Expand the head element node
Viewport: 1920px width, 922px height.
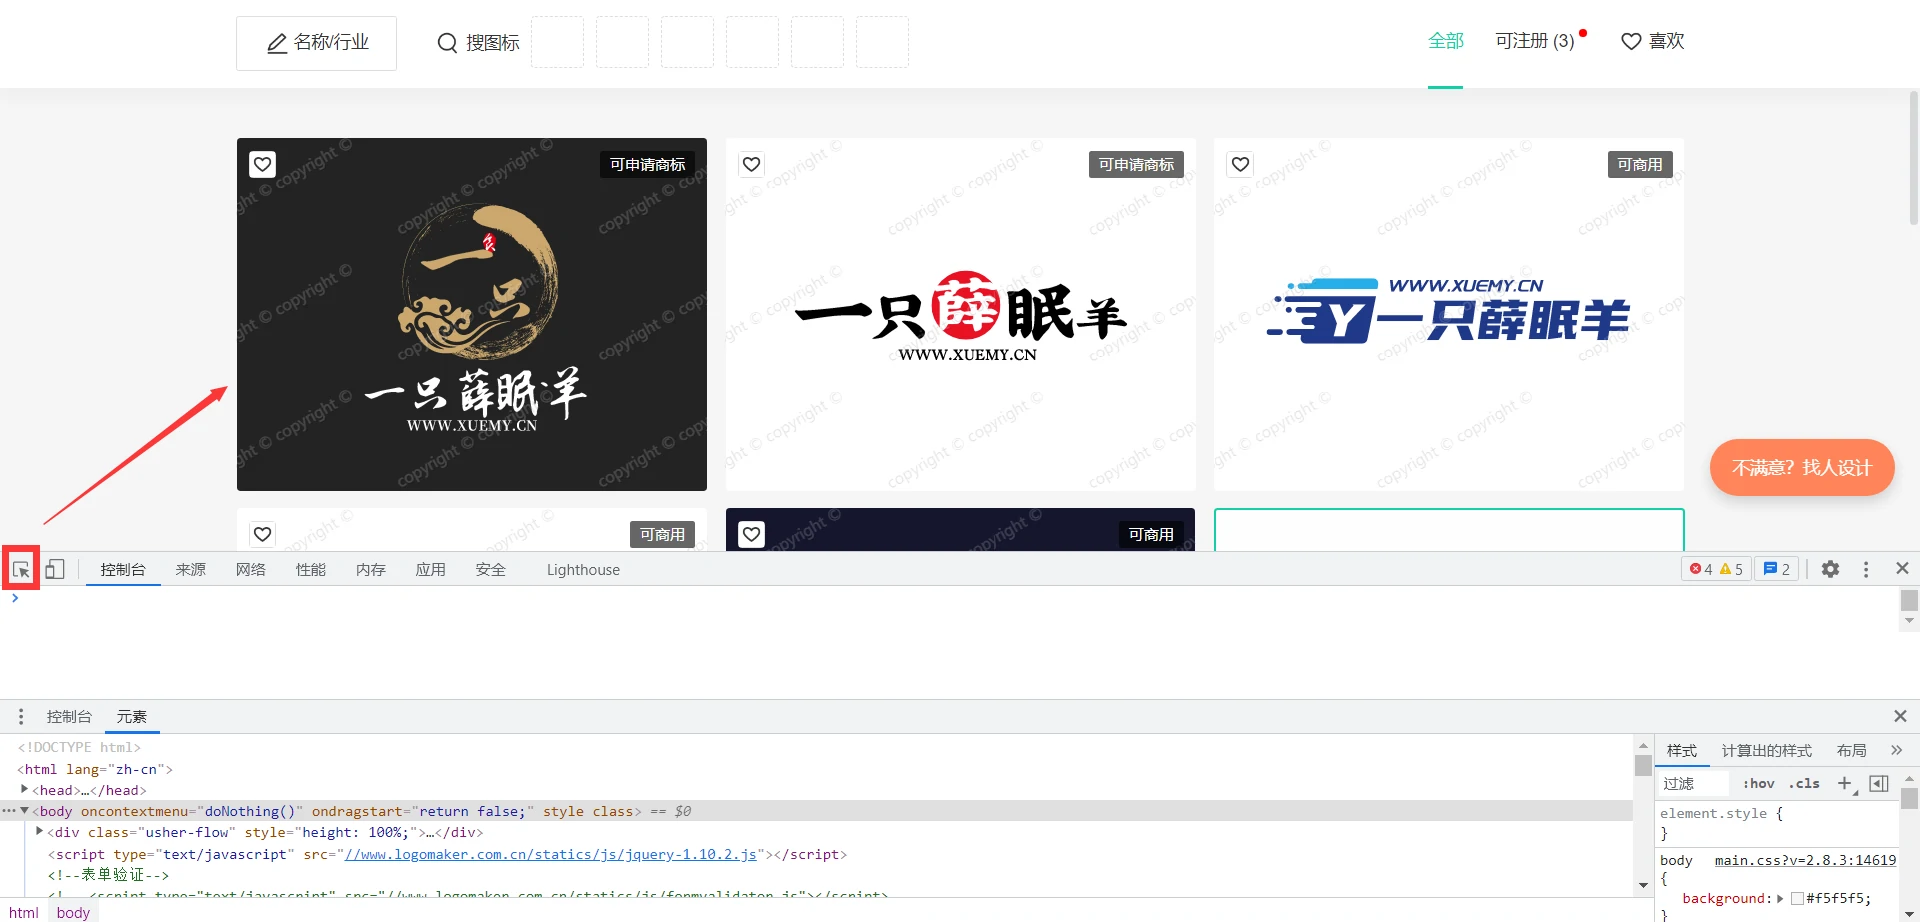(24, 789)
